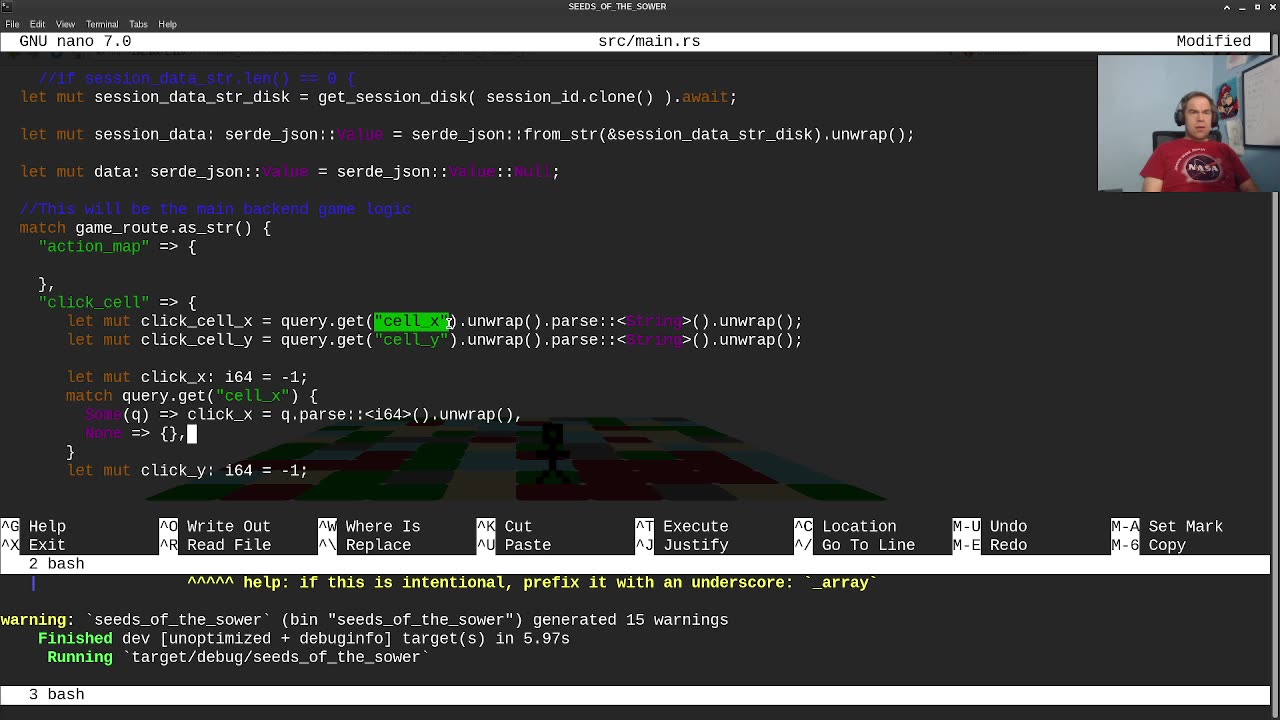
Task: Click the nano '^T Execute' shortcut
Action: (682, 526)
